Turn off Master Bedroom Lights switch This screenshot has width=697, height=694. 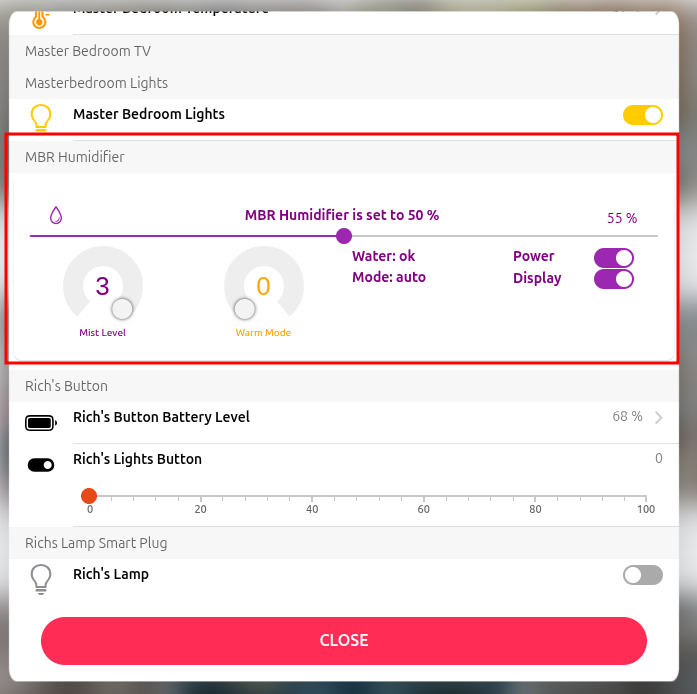pos(642,115)
